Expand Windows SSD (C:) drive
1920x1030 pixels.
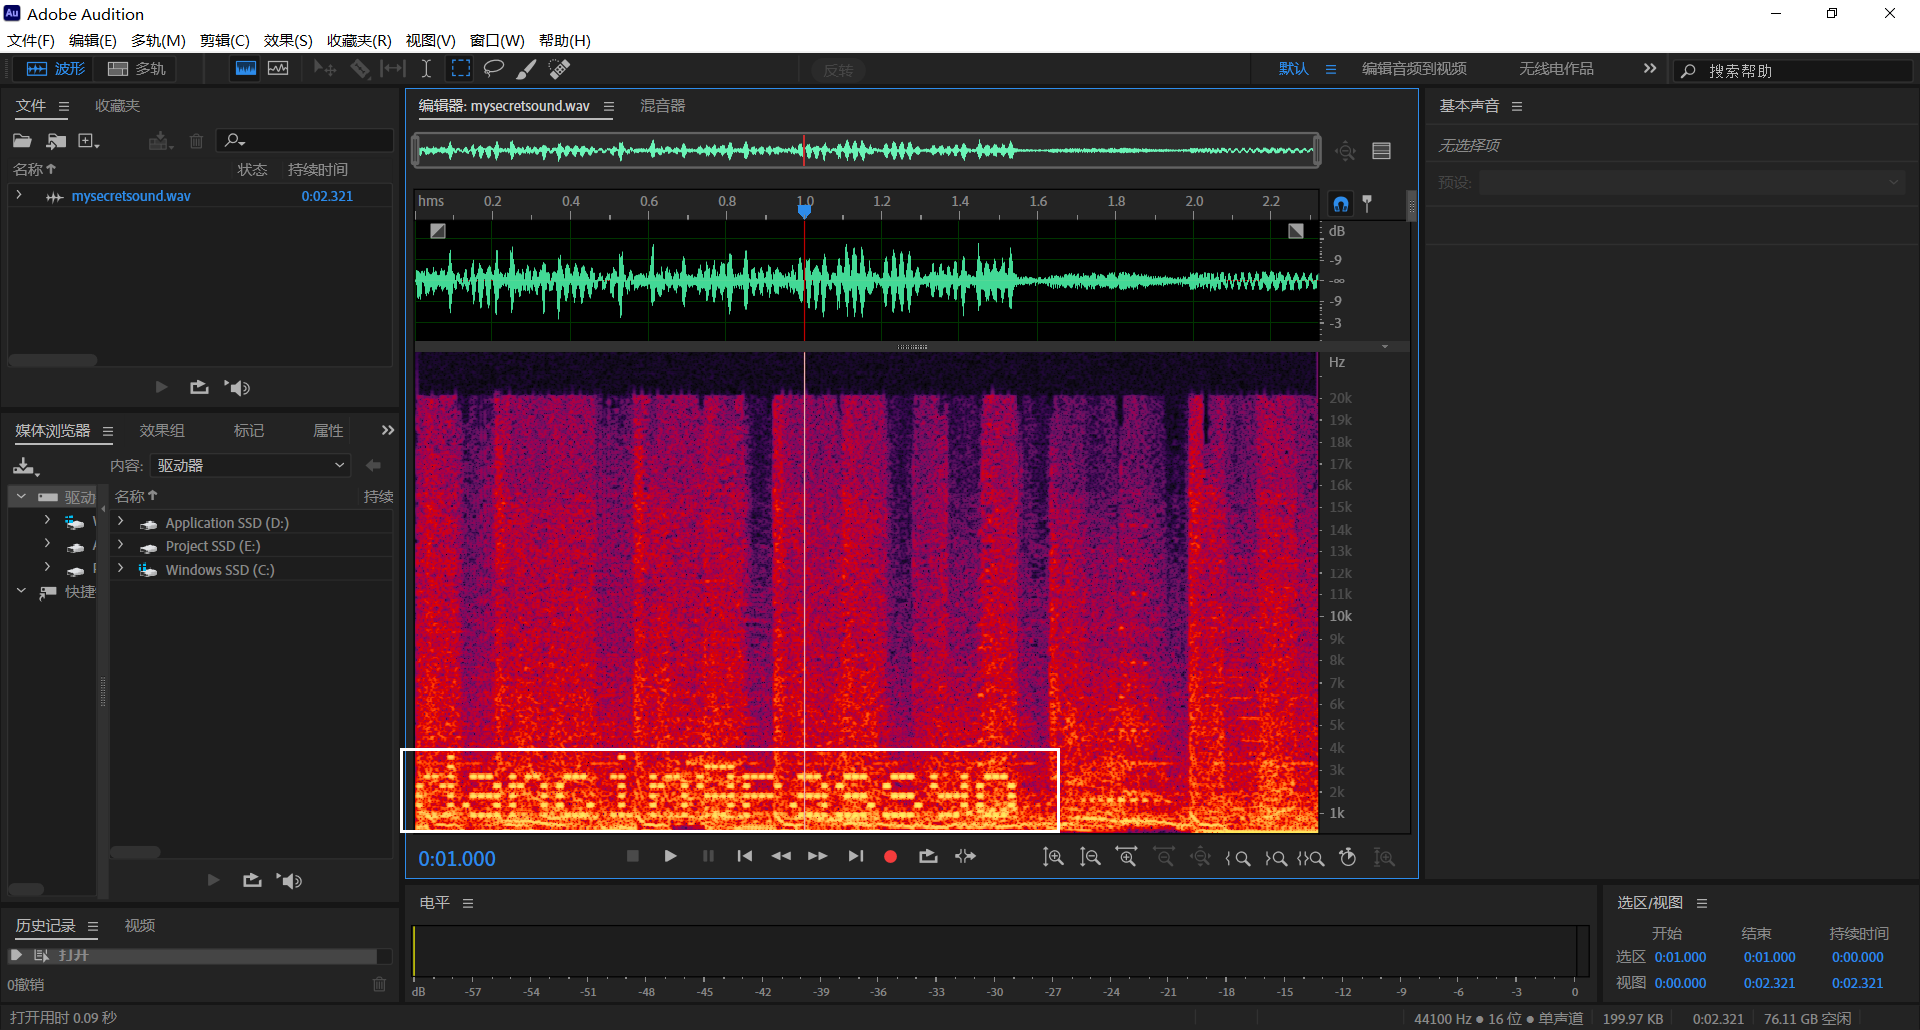[120, 569]
